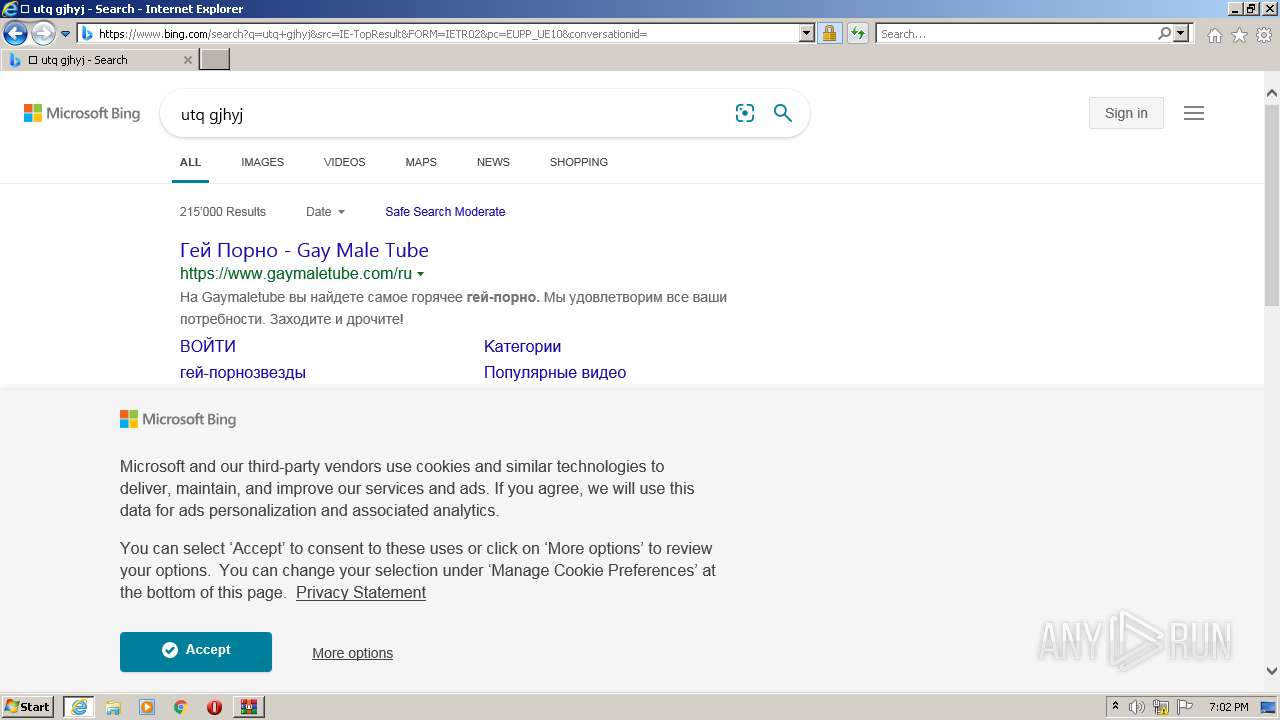Open the Opera taskbar icon
This screenshot has width=1280, height=720.
(214, 707)
